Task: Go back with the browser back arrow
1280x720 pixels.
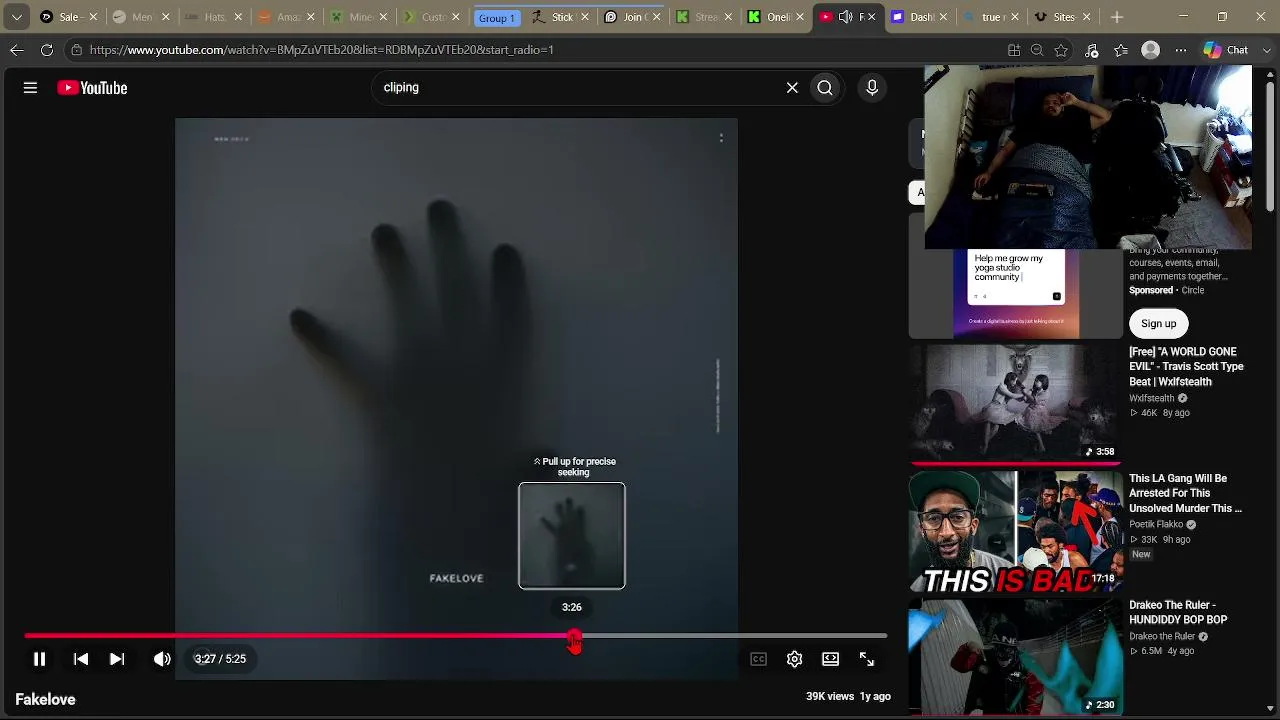Action: click(x=17, y=50)
